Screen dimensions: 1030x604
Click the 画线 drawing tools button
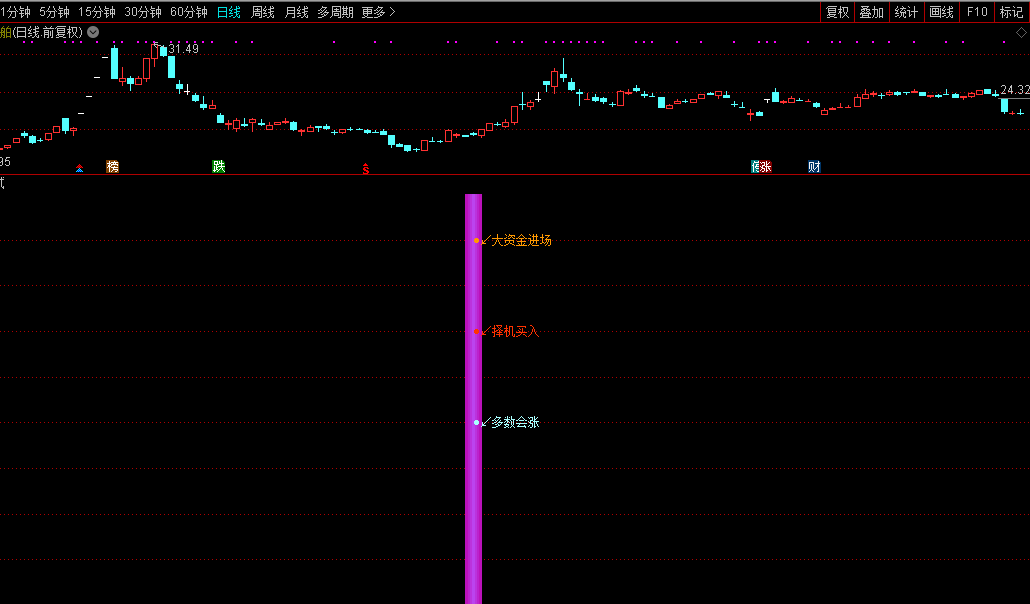pyautogui.click(x=941, y=12)
